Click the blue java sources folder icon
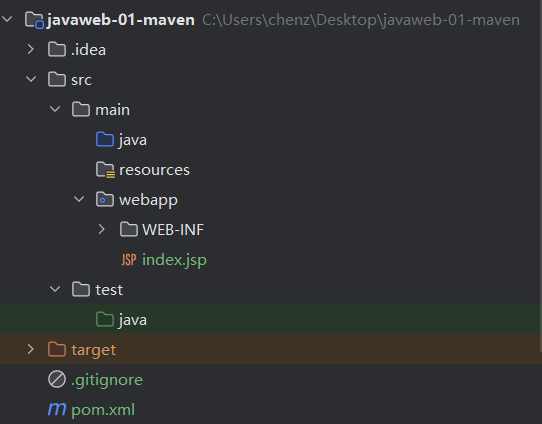The height and width of the screenshot is (424, 542). pos(105,140)
